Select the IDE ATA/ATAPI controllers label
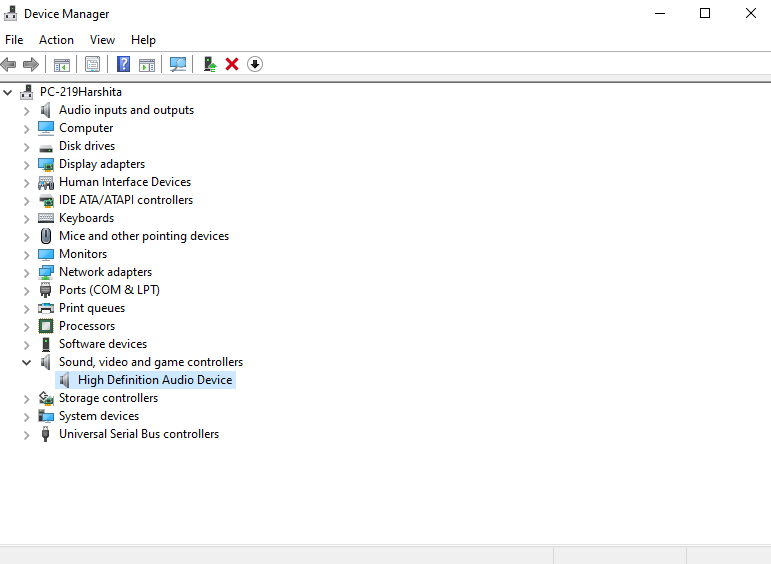This screenshot has width=771, height=564. tap(126, 200)
